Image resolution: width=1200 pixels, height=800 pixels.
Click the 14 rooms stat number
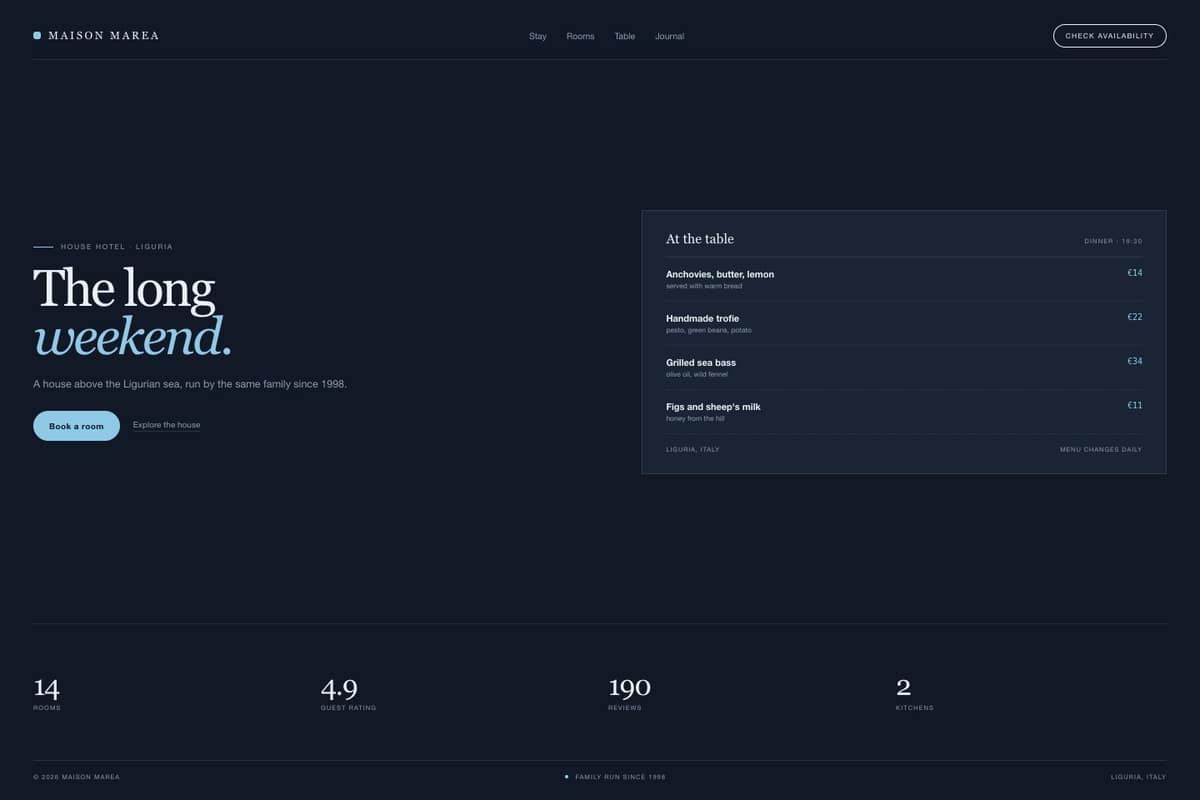[x=46, y=688]
